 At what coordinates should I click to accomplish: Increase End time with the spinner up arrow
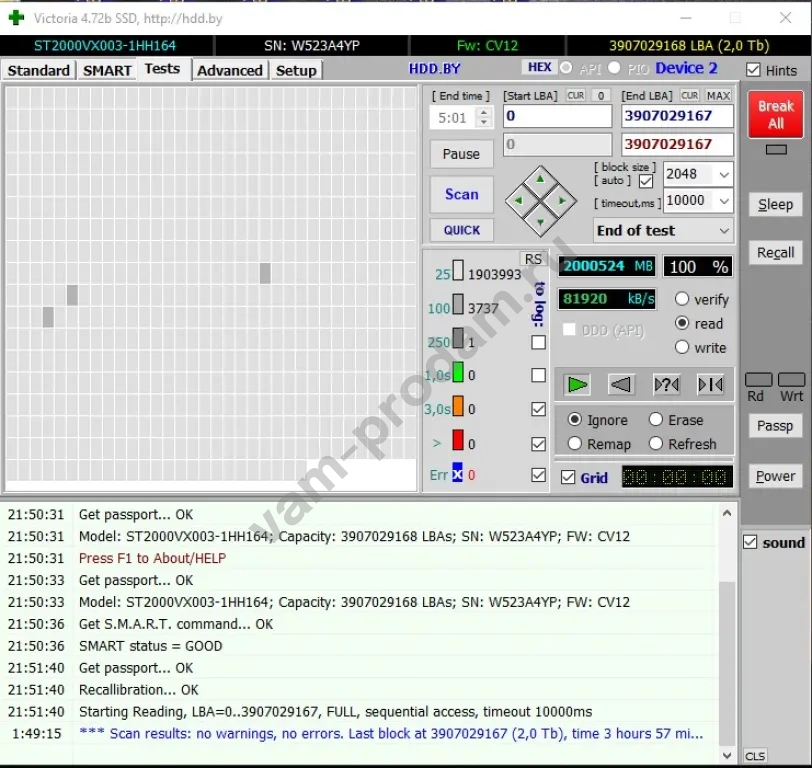pos(484,111)
